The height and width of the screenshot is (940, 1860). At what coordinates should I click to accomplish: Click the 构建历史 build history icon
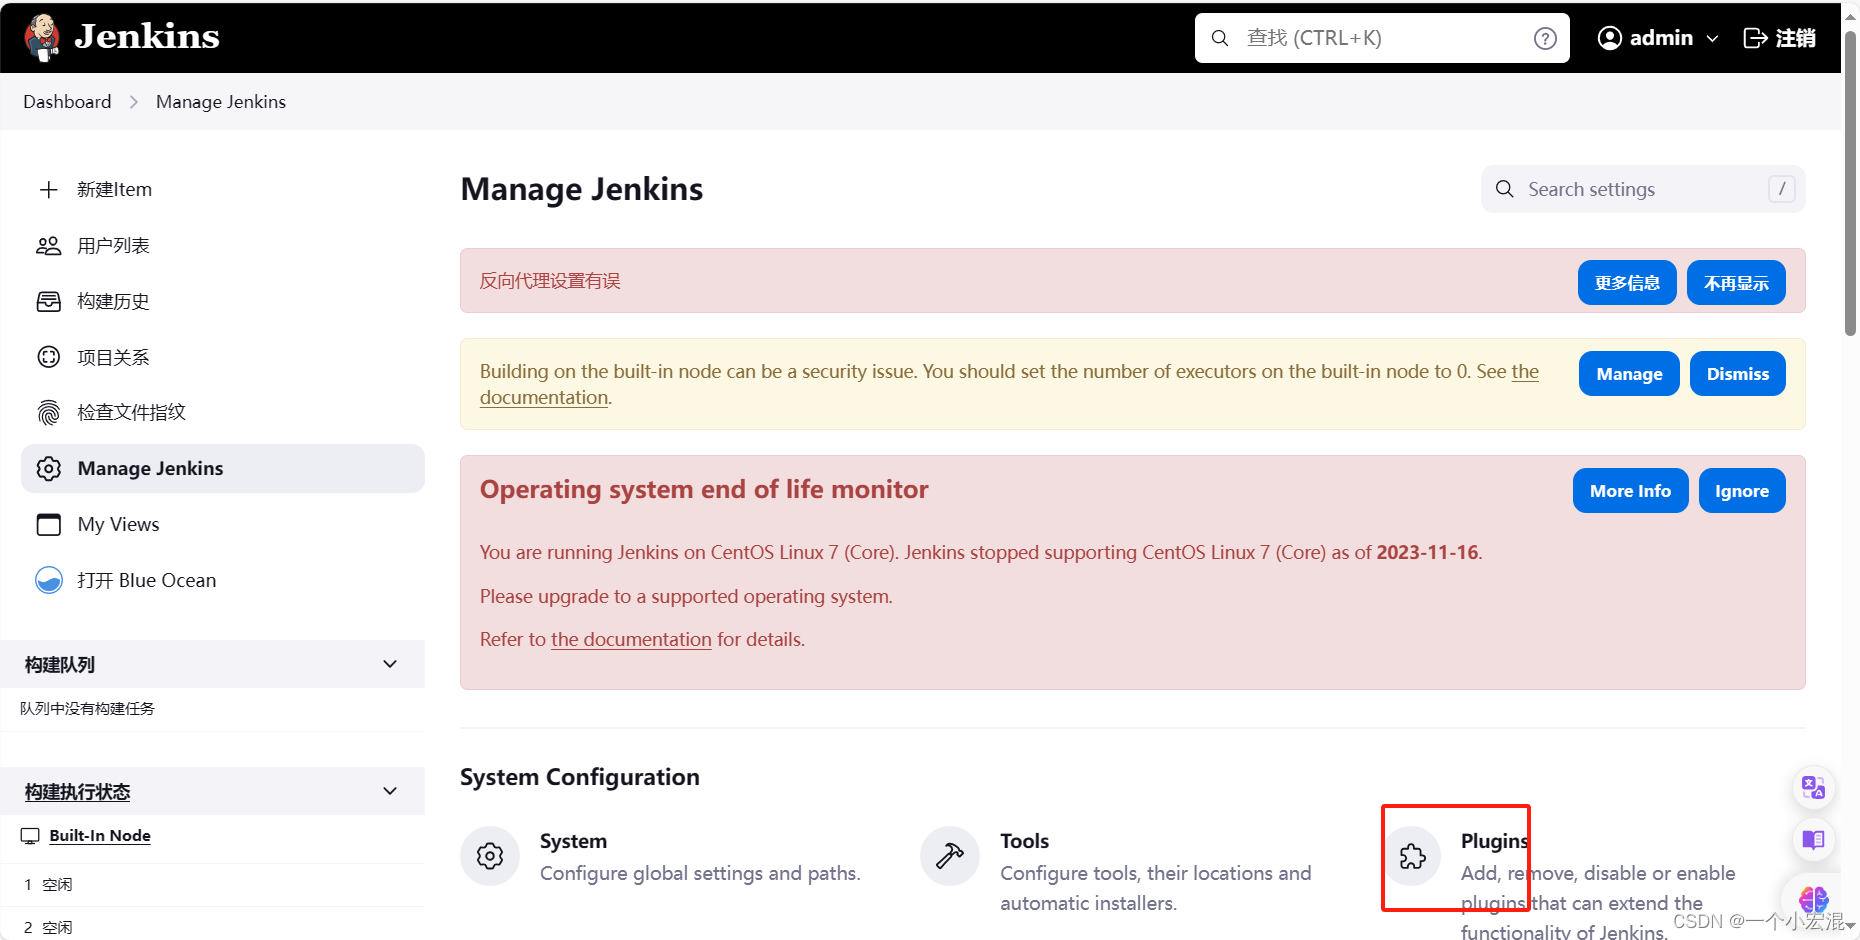[48, 301]
